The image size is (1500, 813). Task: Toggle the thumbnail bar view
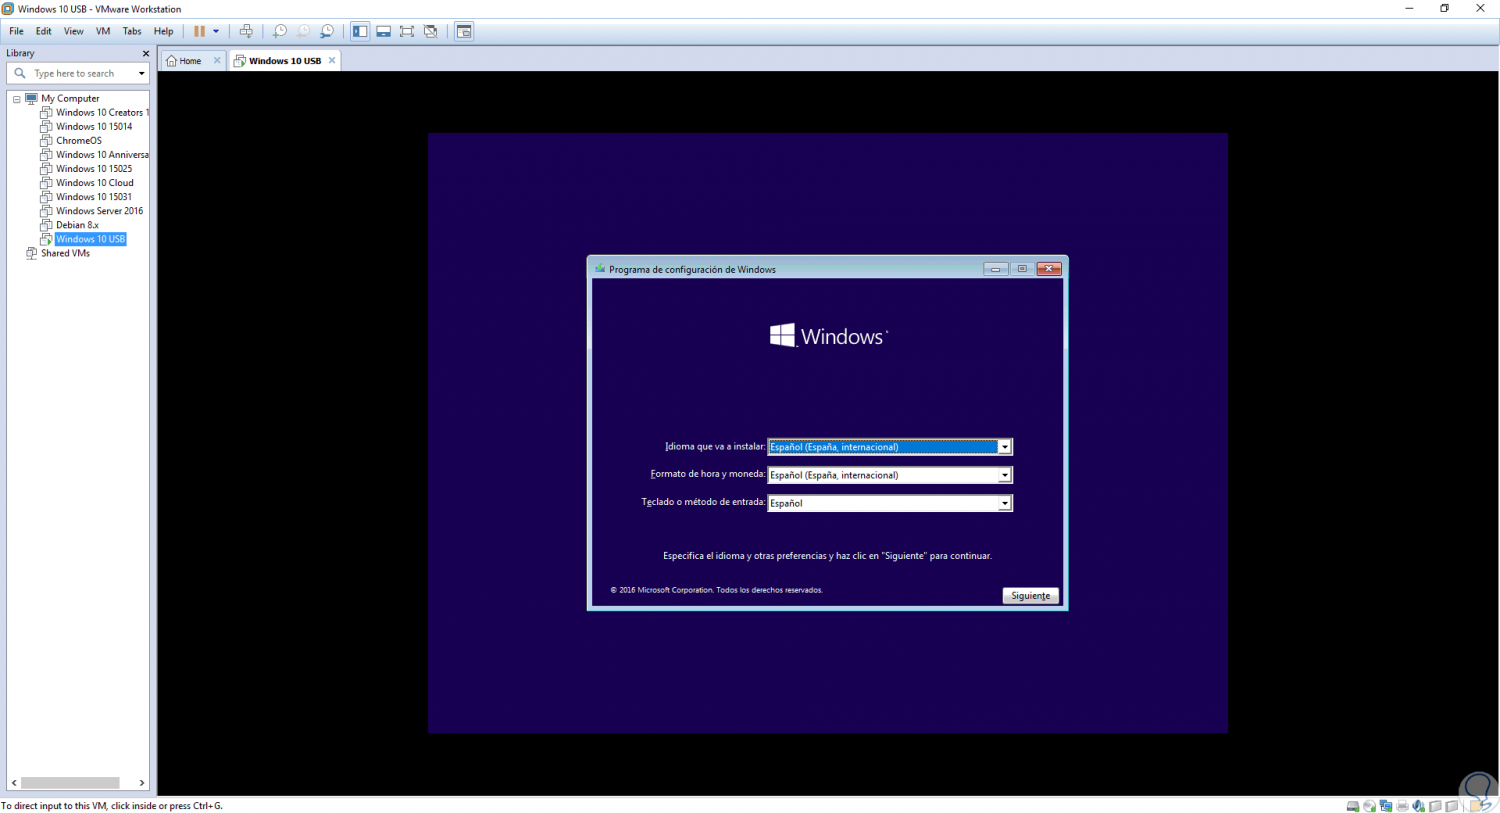(383, 31)
